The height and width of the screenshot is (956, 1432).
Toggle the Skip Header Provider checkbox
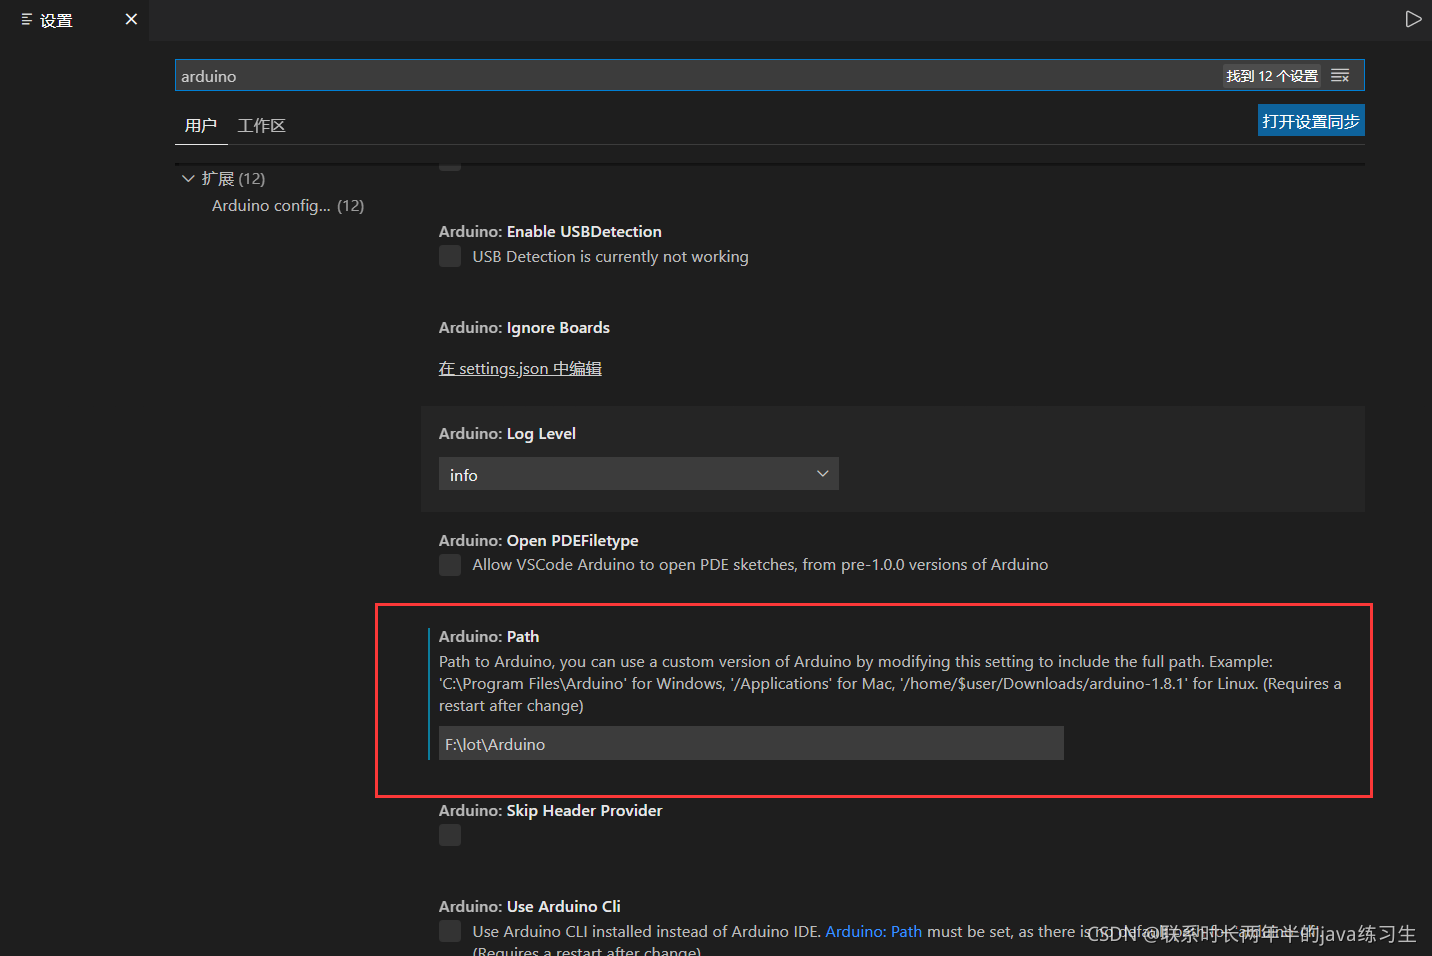pyautogui.click(x=450, y=834)
